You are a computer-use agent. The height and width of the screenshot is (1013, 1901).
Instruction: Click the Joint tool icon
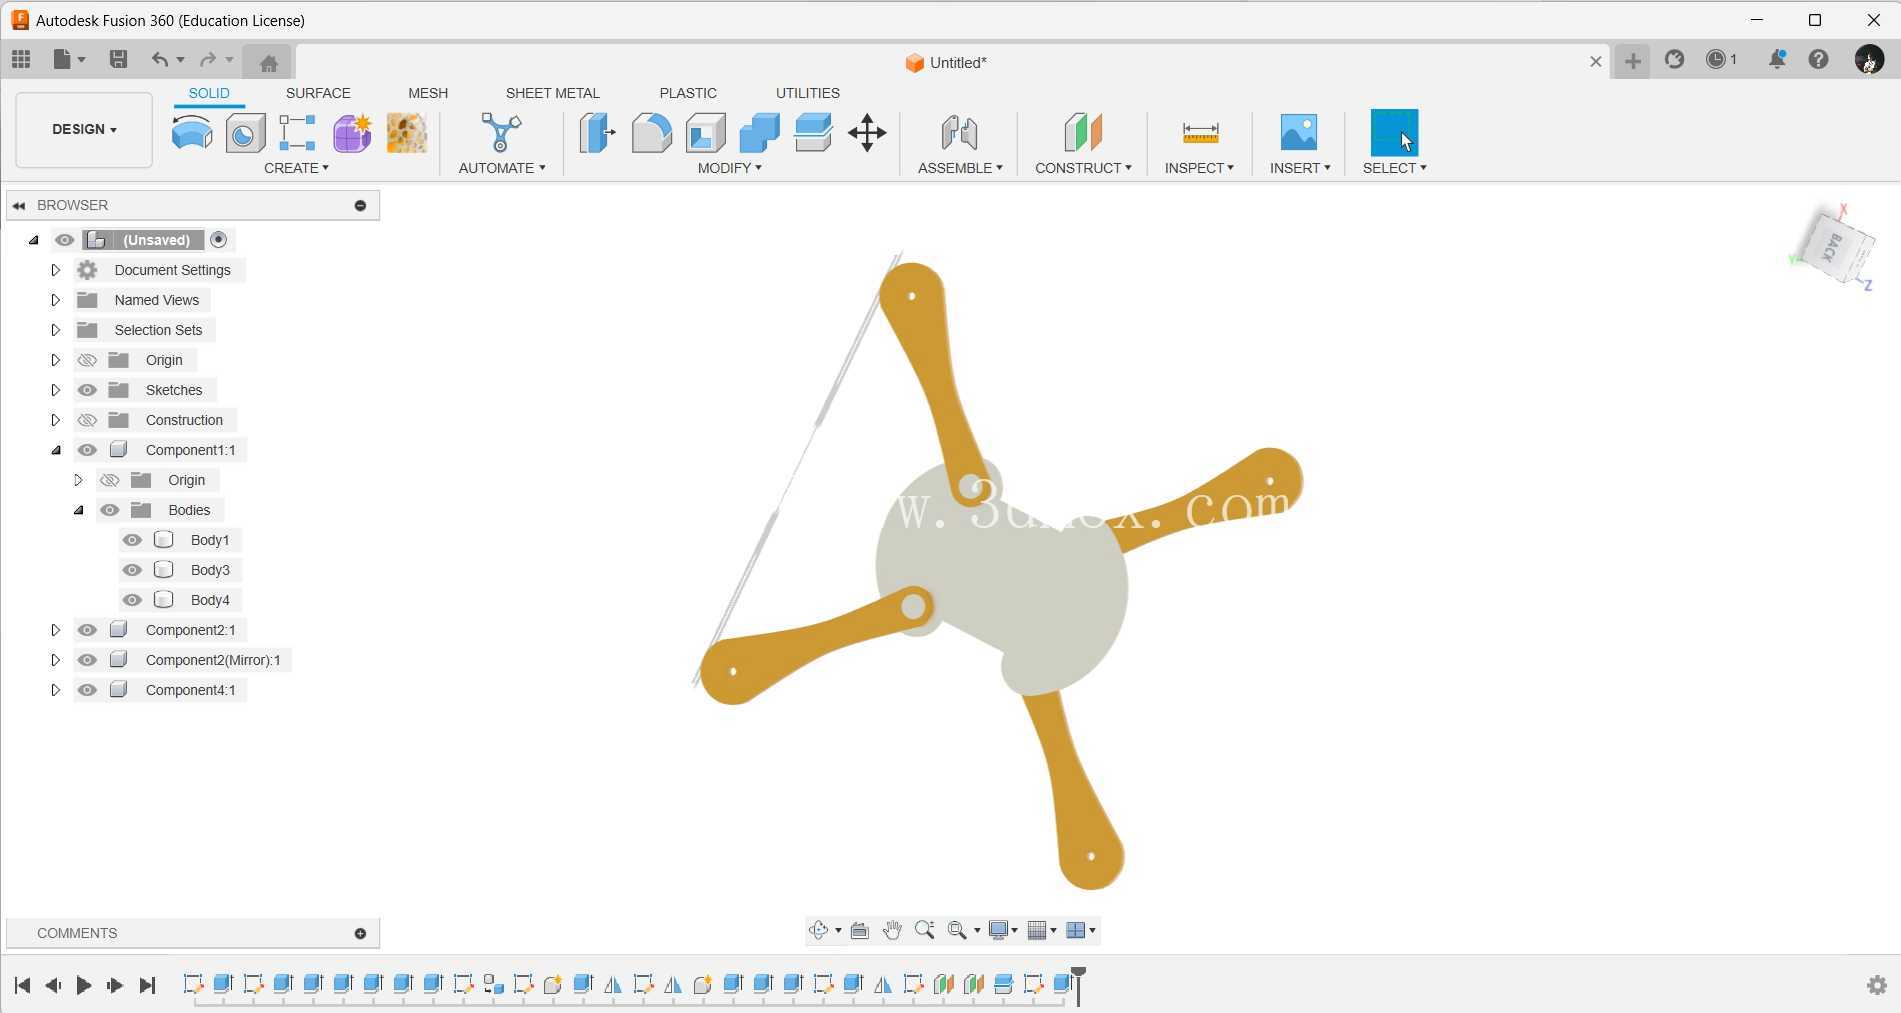click(959, 132)
